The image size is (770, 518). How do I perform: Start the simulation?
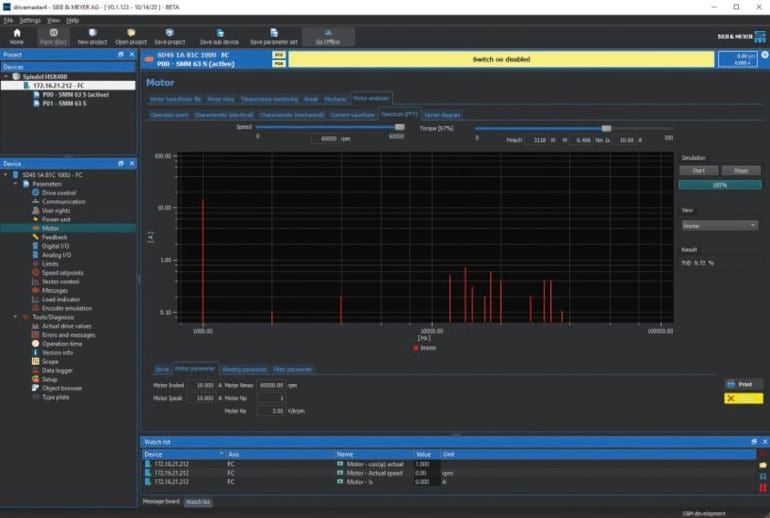(x=698, y=171)
